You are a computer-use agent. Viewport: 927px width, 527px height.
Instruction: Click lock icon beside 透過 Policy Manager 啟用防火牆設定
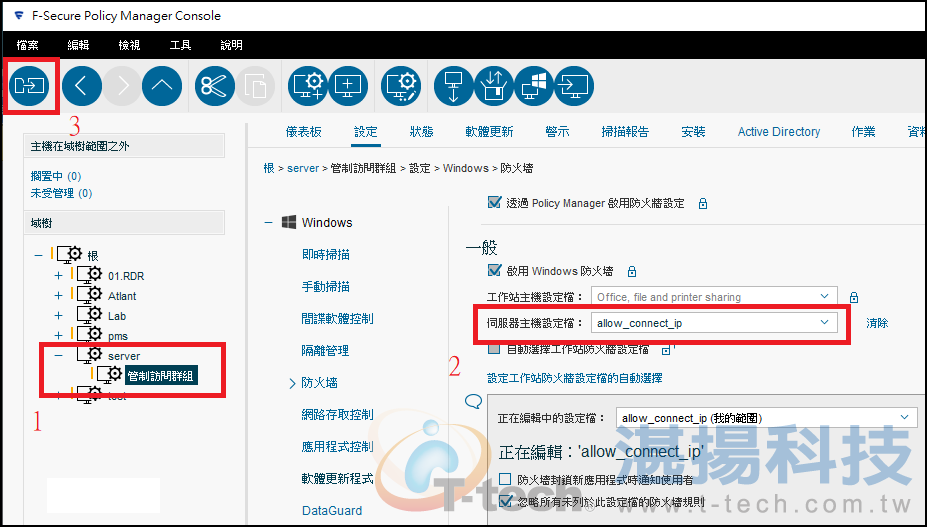[702, 203]
